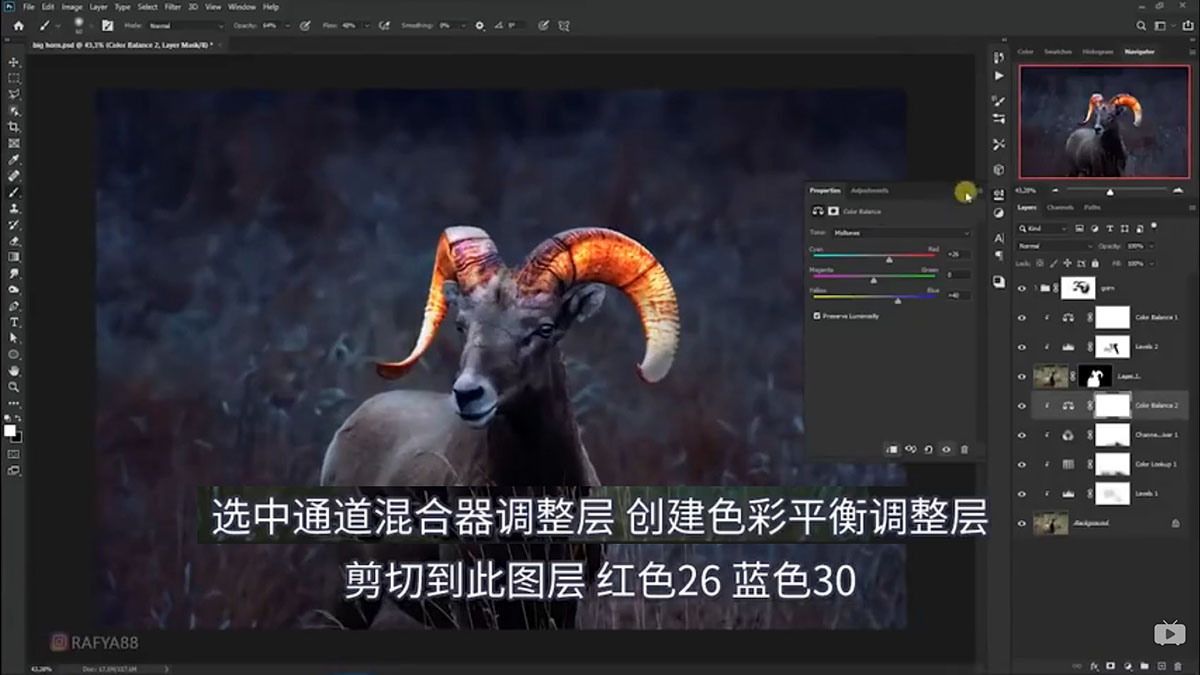Click the delete icon in the Properties panel

[965, 449]
